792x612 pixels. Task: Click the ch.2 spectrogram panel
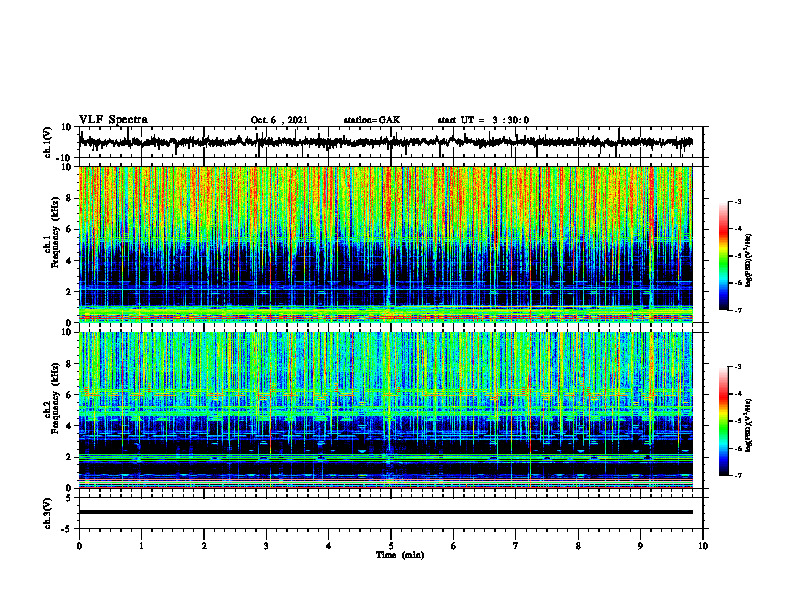[x=385, y=410]
